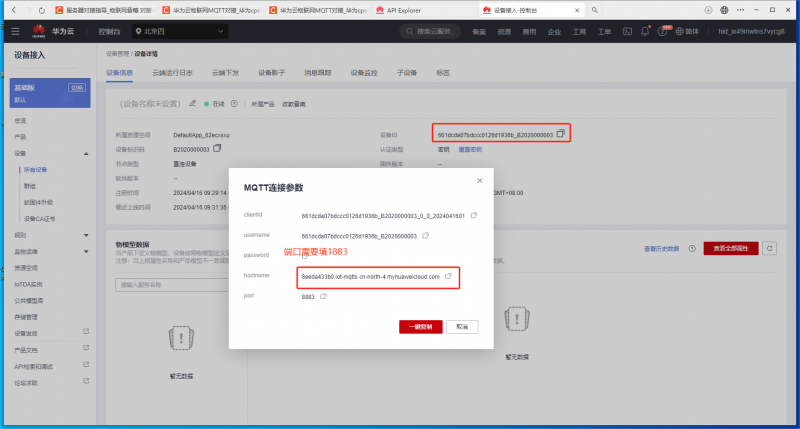
Task: Copy the 设备ID value icon
Action: pyautogui.click(x=560, y=133)
